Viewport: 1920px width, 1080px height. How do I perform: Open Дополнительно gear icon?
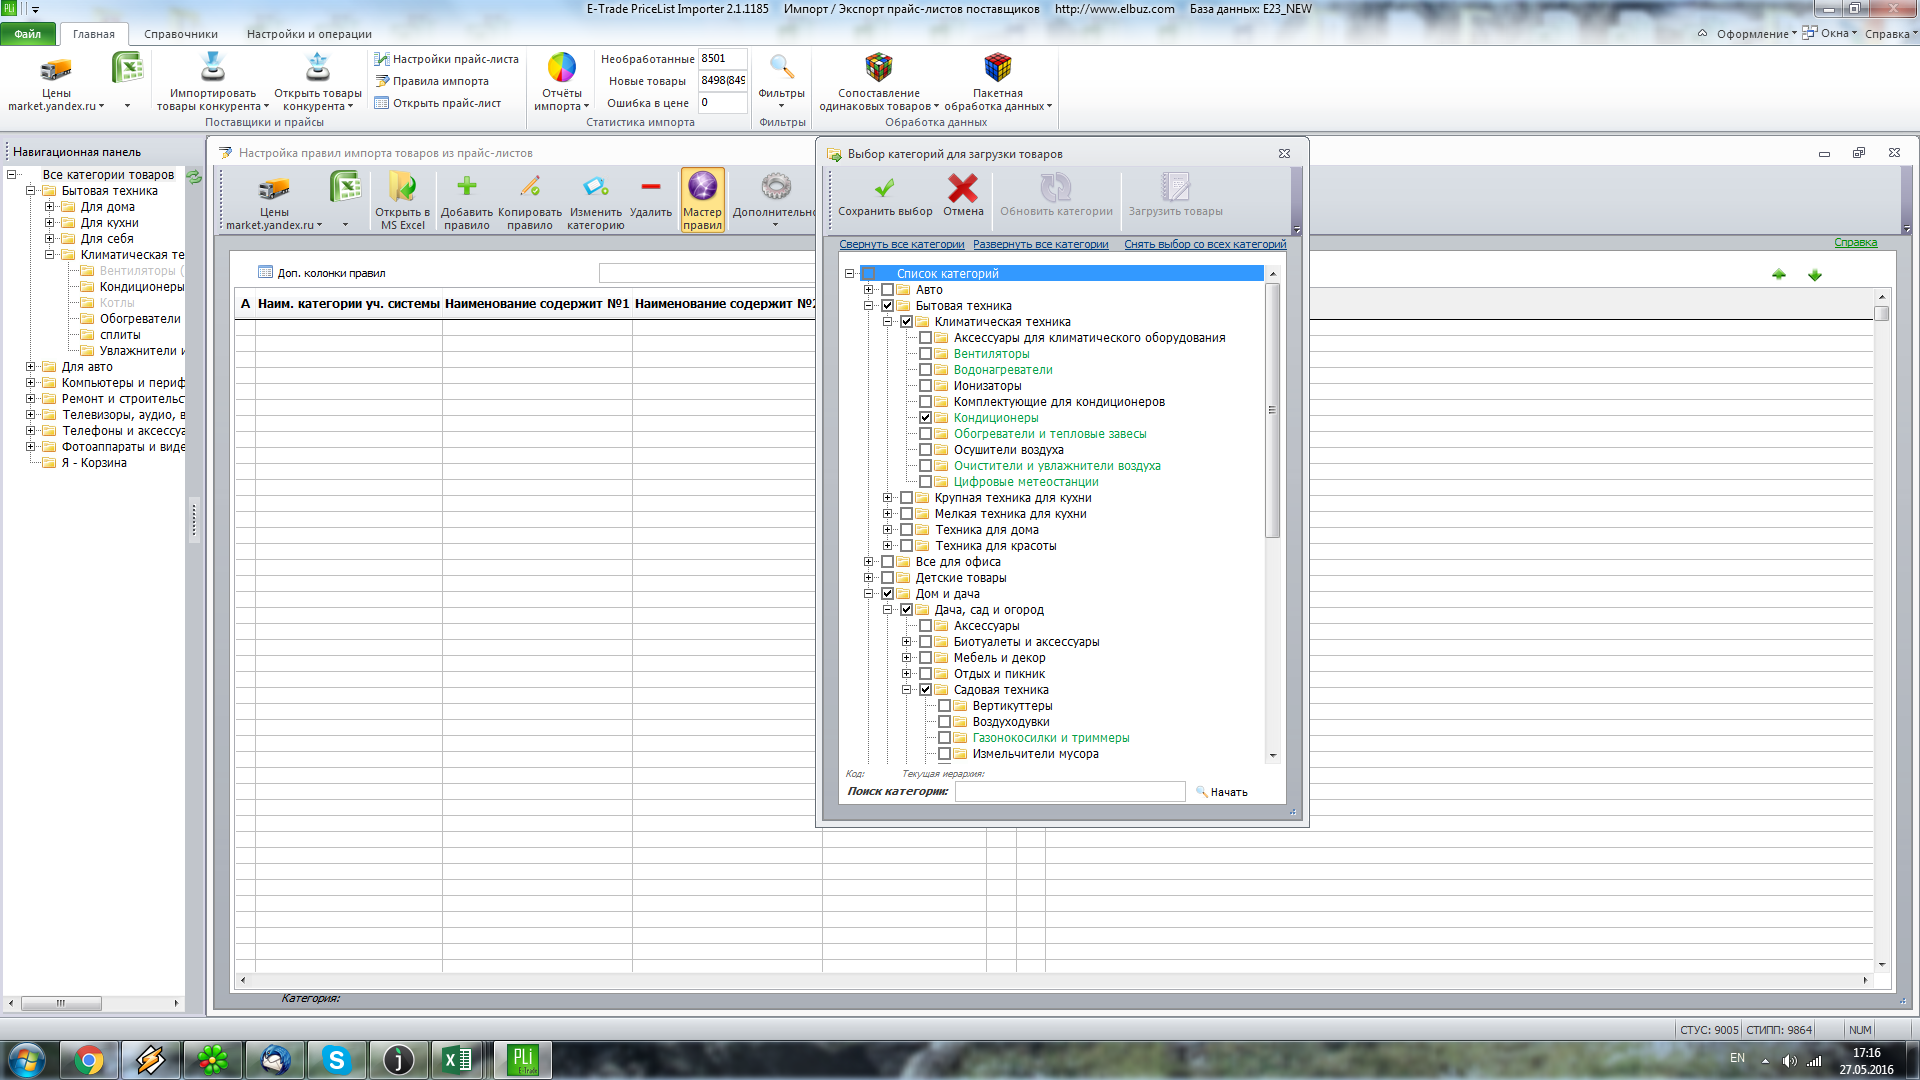(775, 187)
